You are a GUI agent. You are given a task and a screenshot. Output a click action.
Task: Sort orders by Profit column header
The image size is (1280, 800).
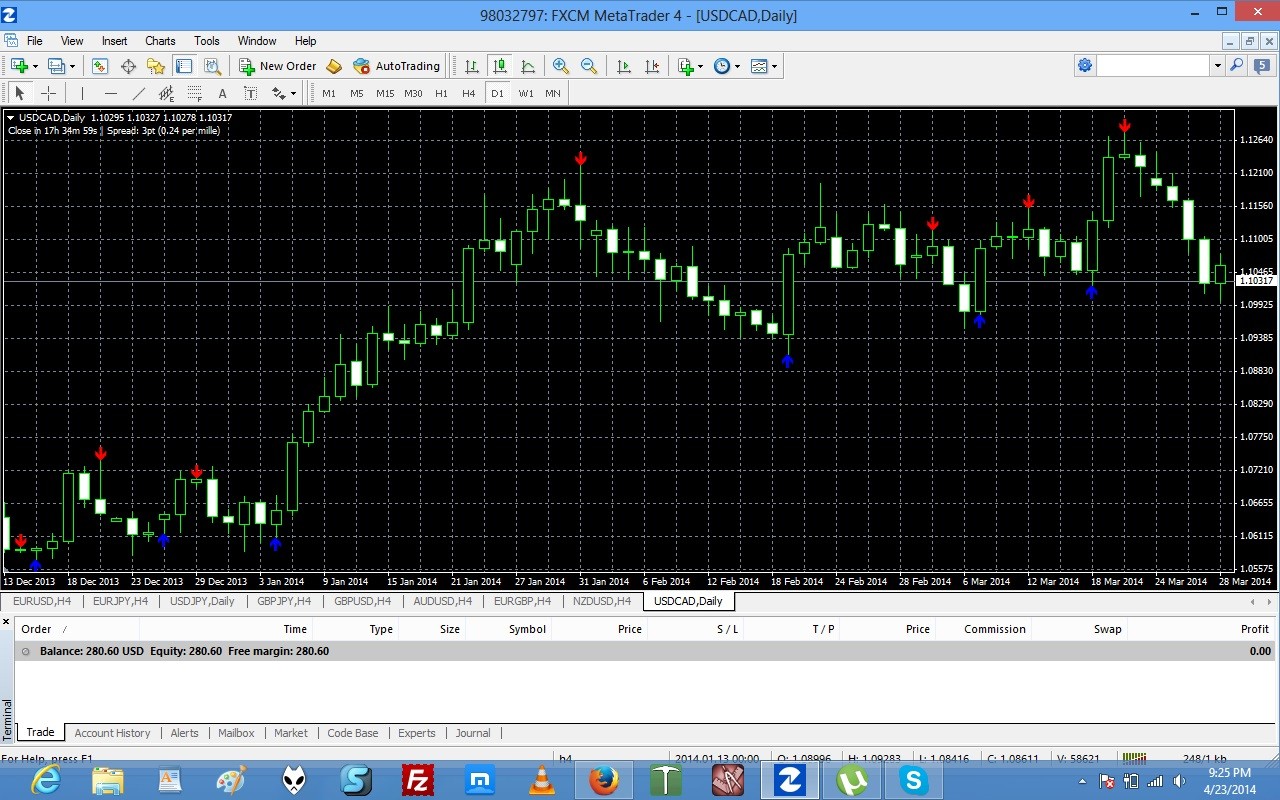tap(1255, 629)
